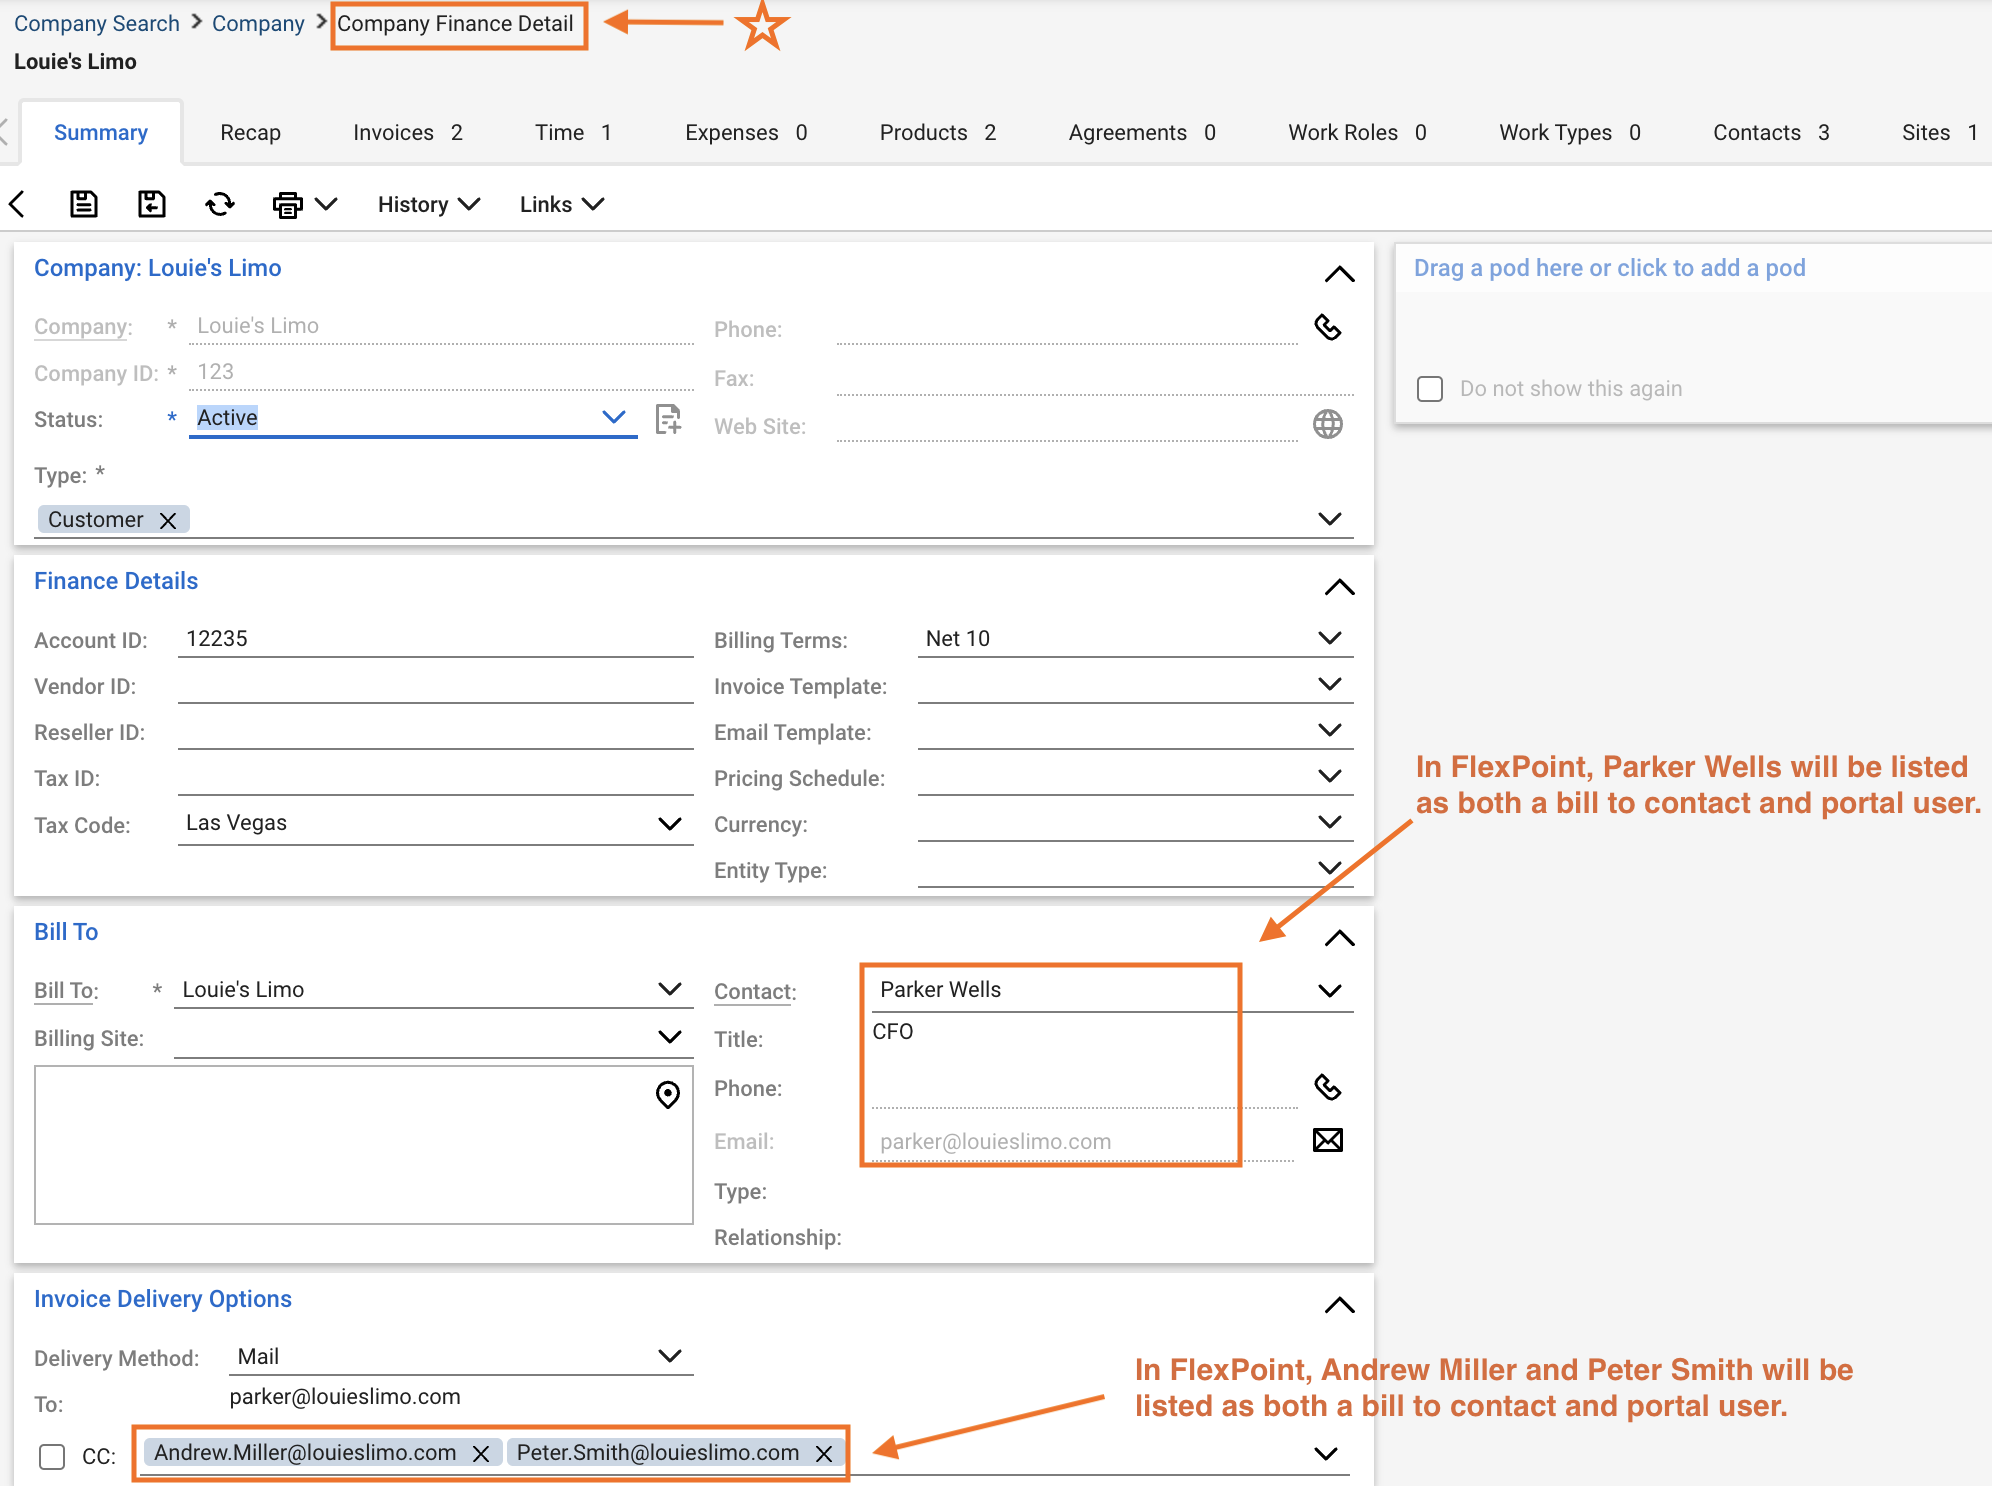Open the Contacts tab

tap(1771, 132)
